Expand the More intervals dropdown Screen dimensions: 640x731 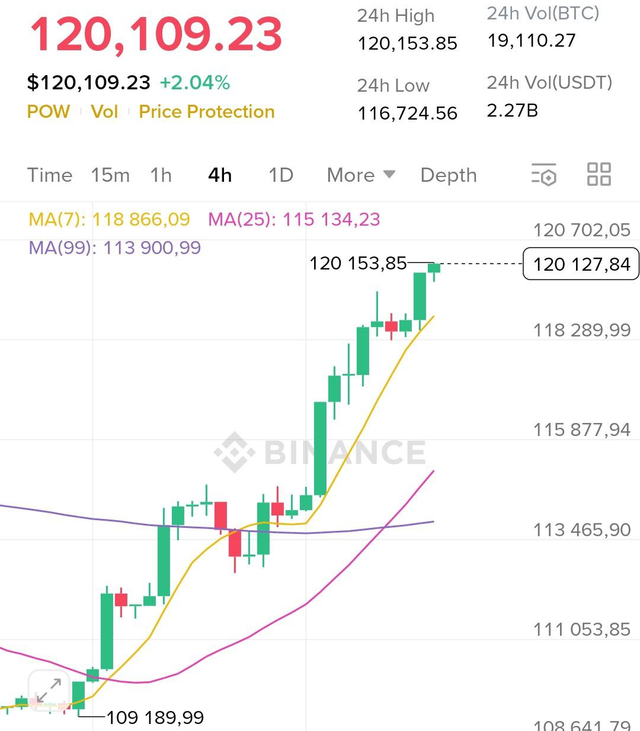pos(361,175)
